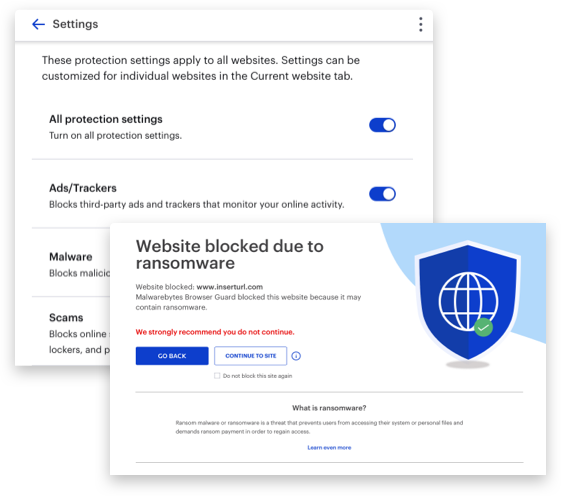Screen dimensions: 561x496
Task: Click Website blocked due to ransomware title
Action: [230, 254]
